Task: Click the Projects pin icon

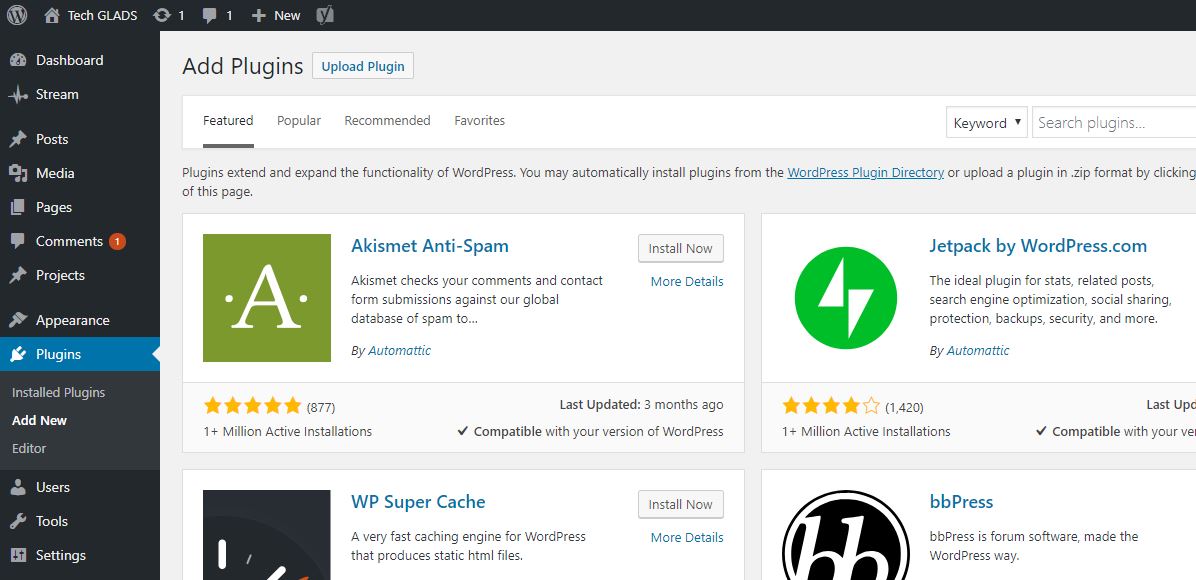Action: coord(18,276)
